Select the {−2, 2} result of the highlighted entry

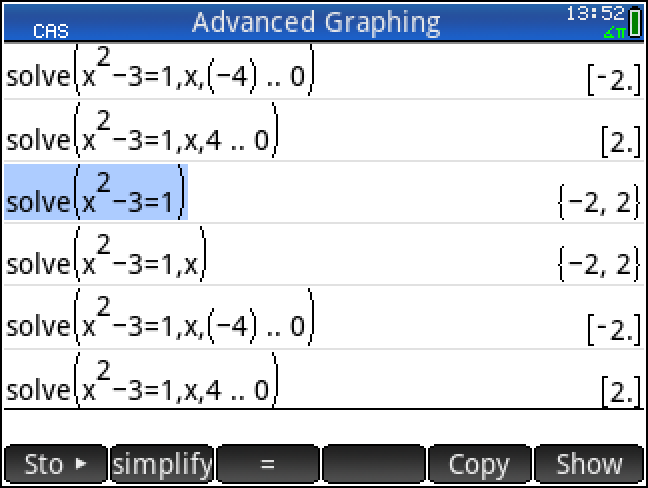pos(598,203)
